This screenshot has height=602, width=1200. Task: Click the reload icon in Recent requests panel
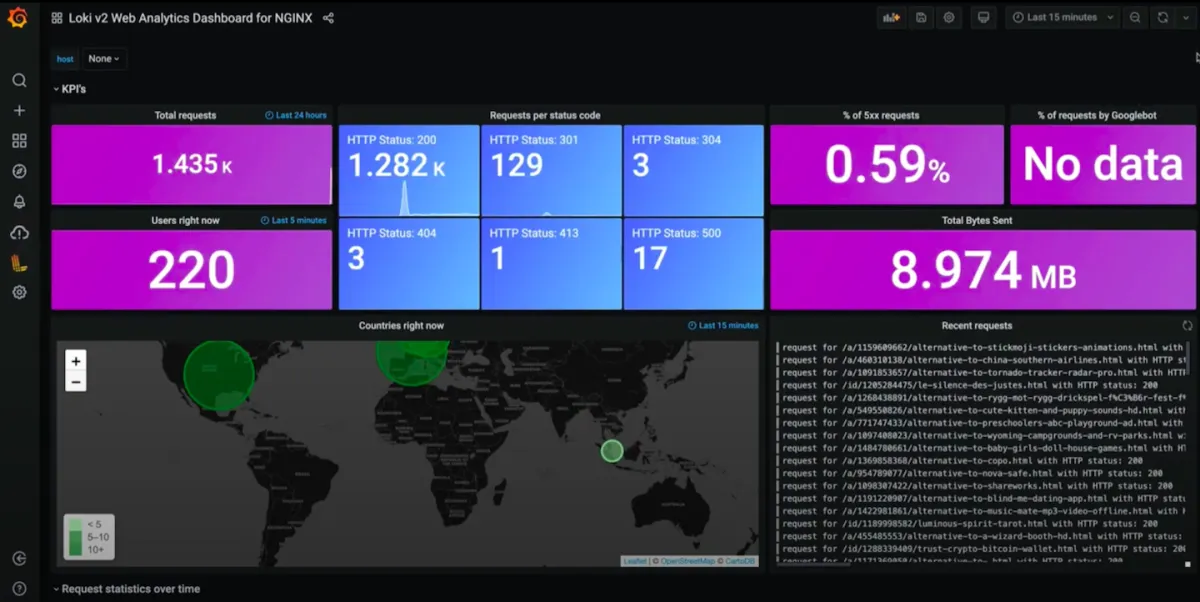1187,326
